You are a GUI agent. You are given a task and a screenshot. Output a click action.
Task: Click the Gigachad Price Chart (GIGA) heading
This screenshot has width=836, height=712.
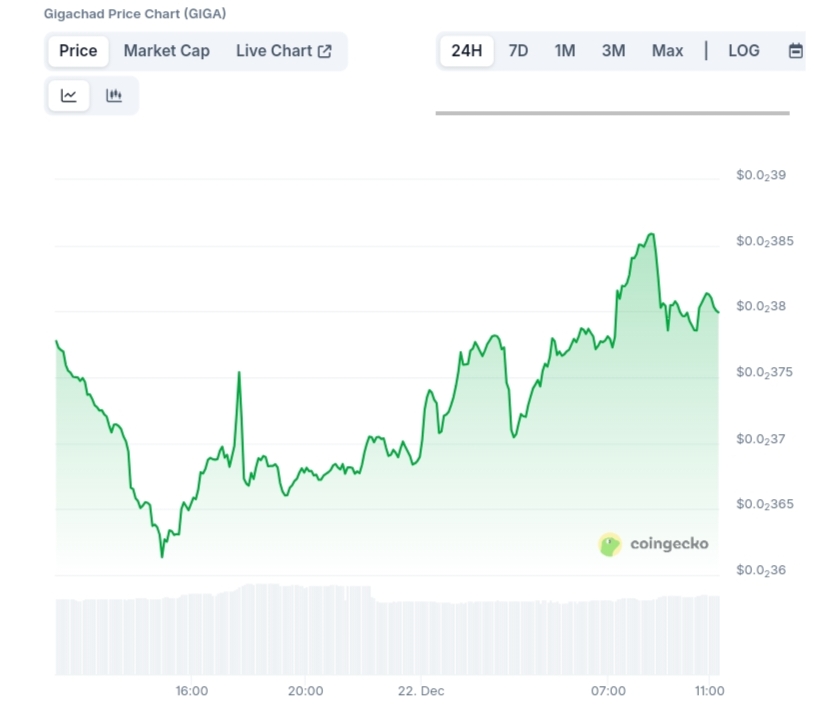click(x=135, y=14)
